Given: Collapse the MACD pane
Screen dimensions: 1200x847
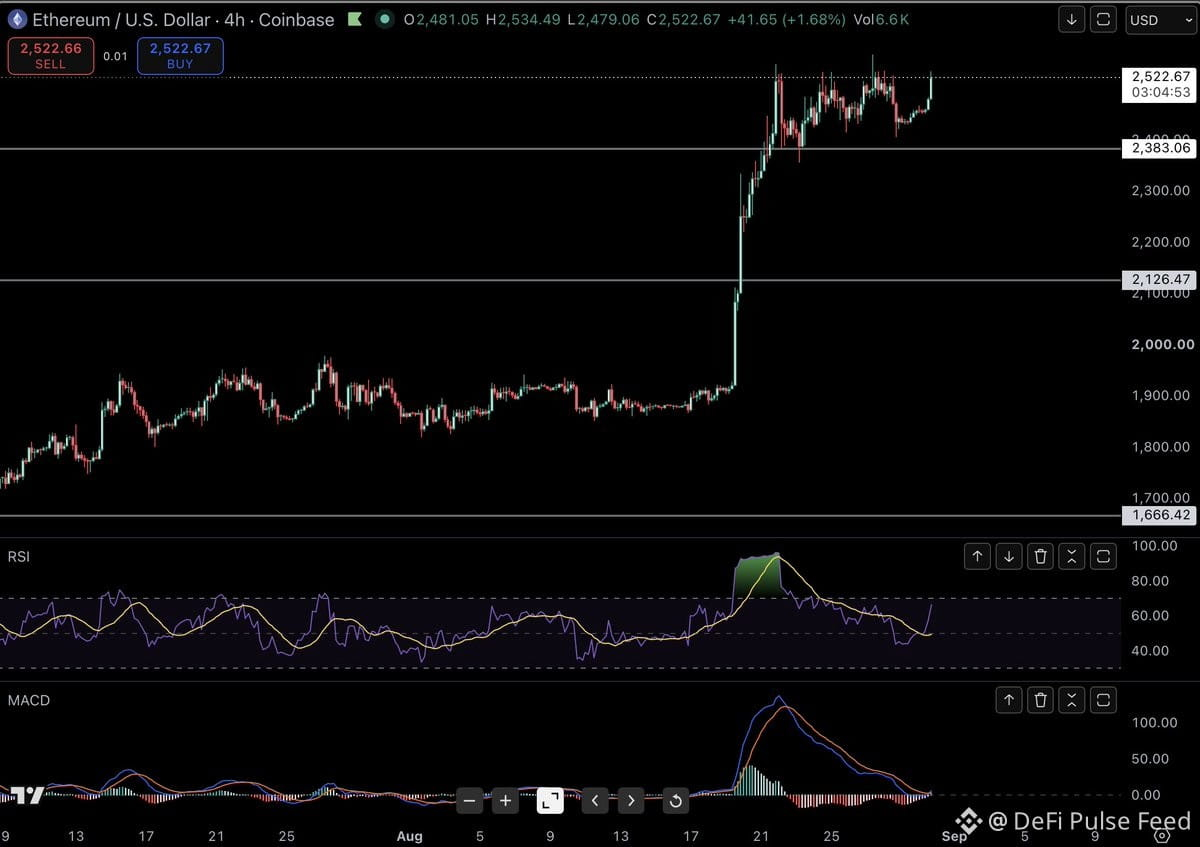Looking at the screenshot, I should point(1072,700).
